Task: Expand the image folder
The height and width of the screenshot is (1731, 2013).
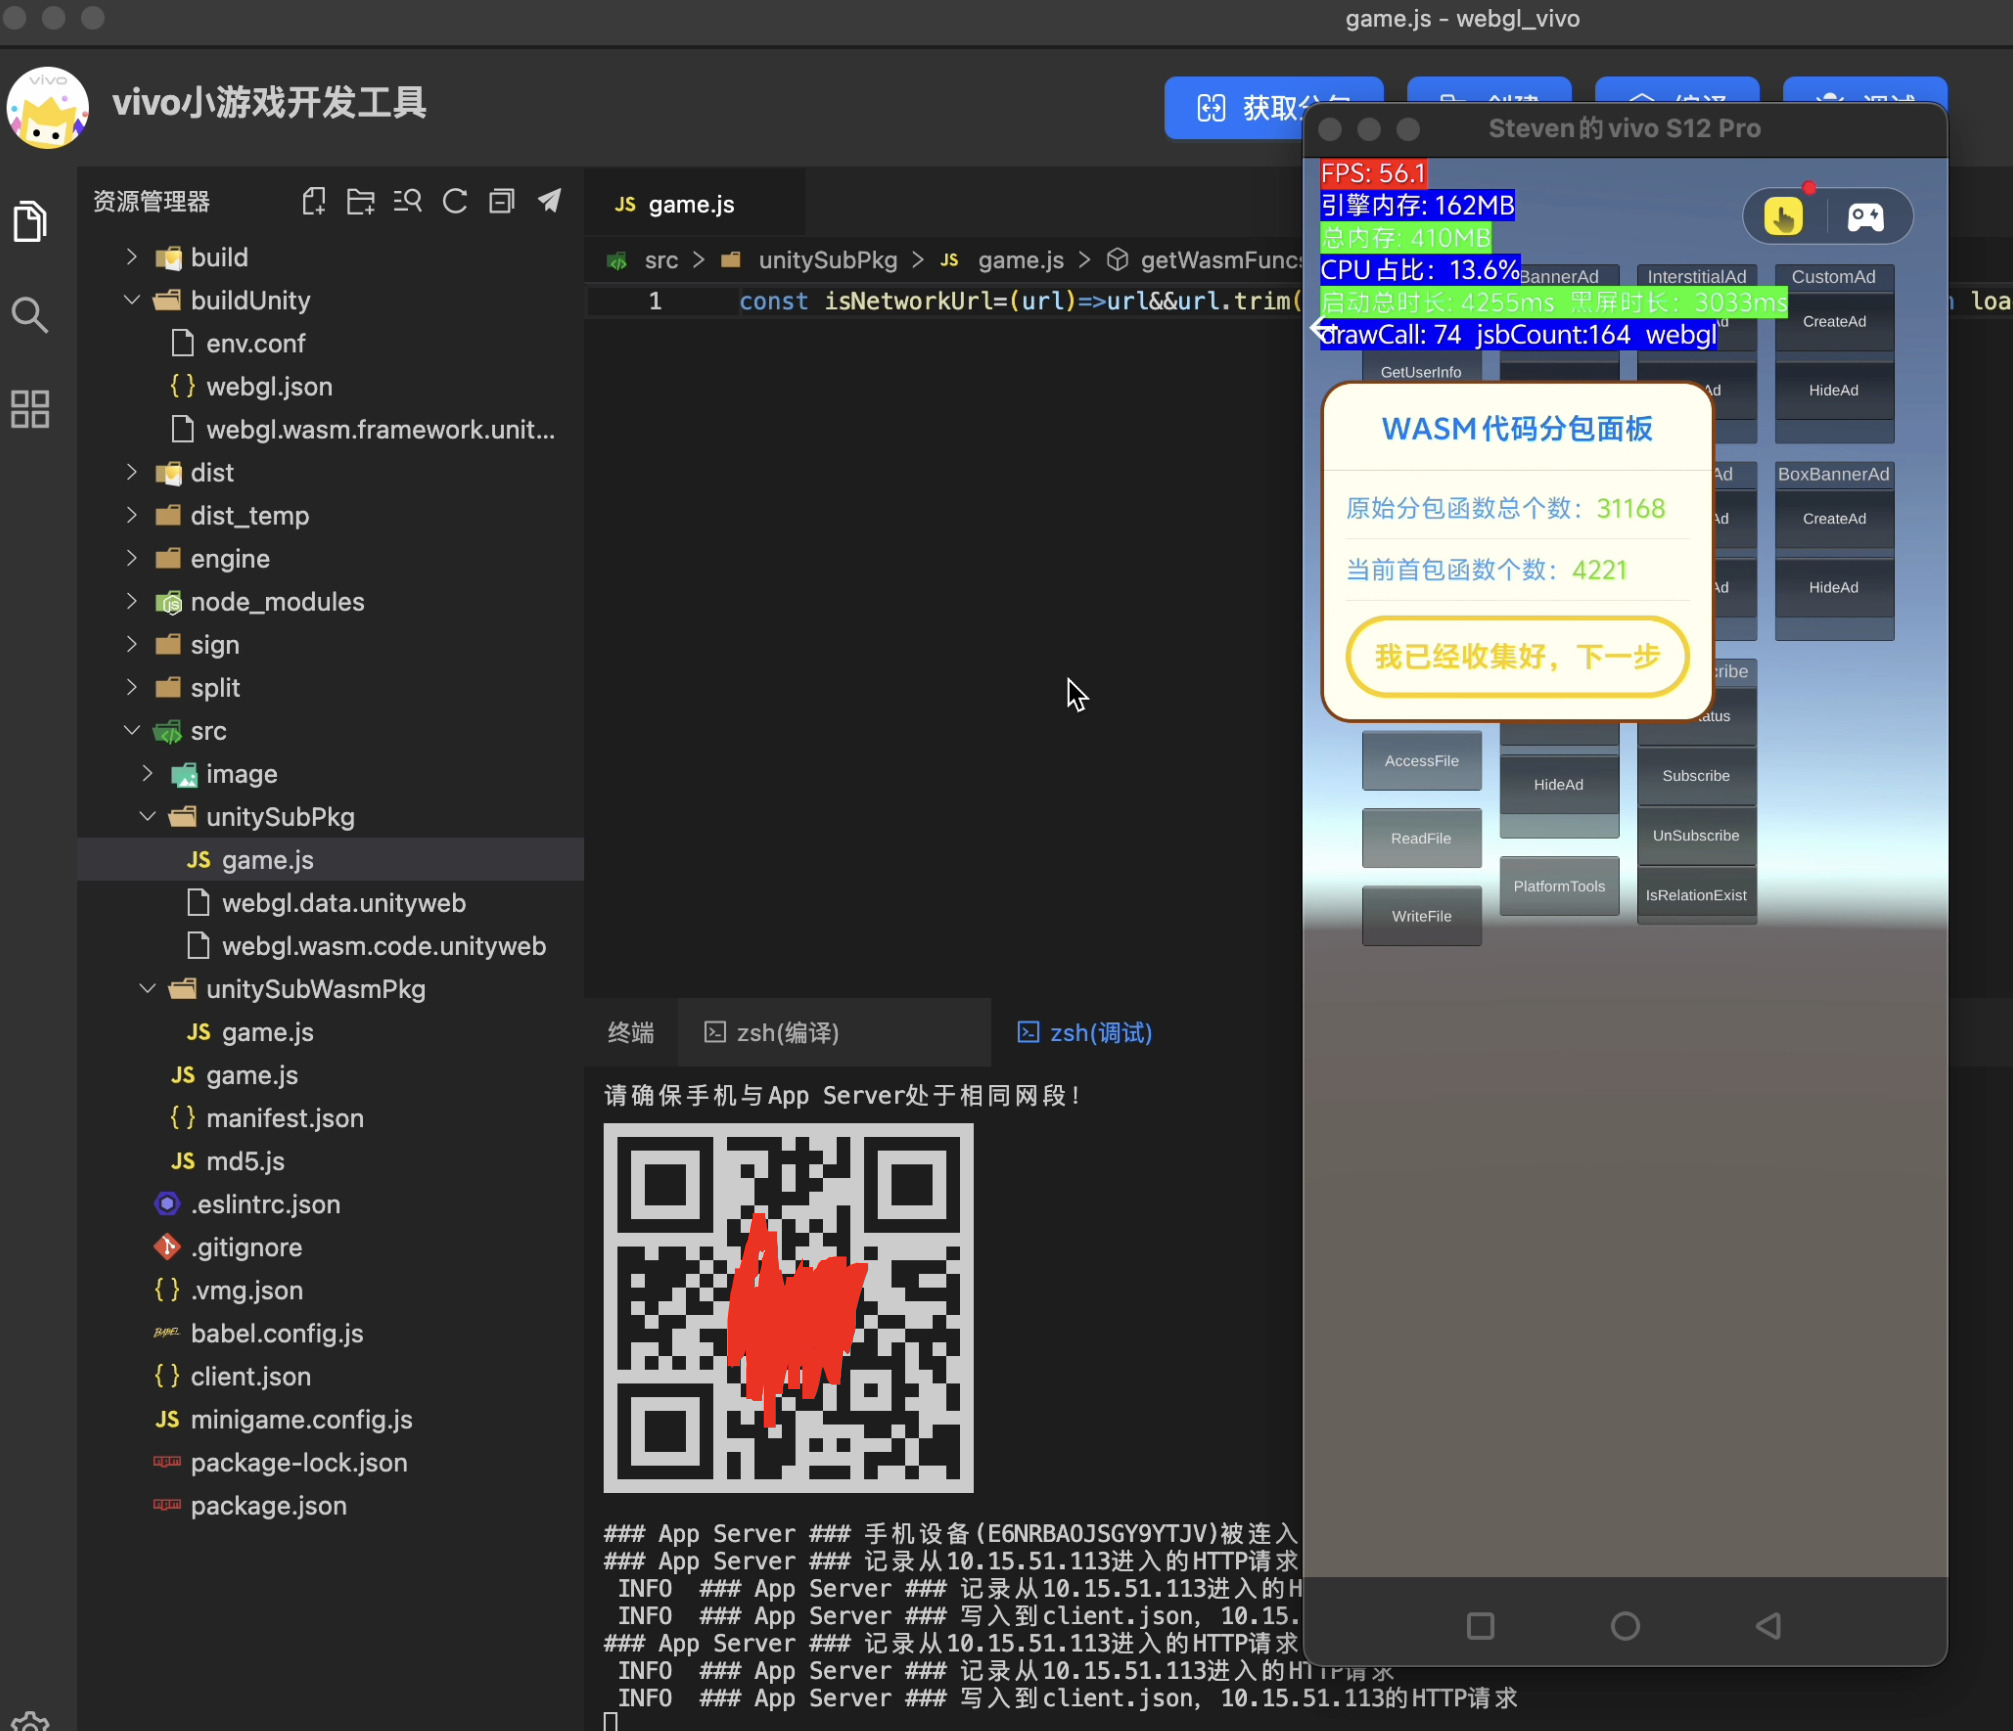Action: pyautogui.click(x=147, y=773)
